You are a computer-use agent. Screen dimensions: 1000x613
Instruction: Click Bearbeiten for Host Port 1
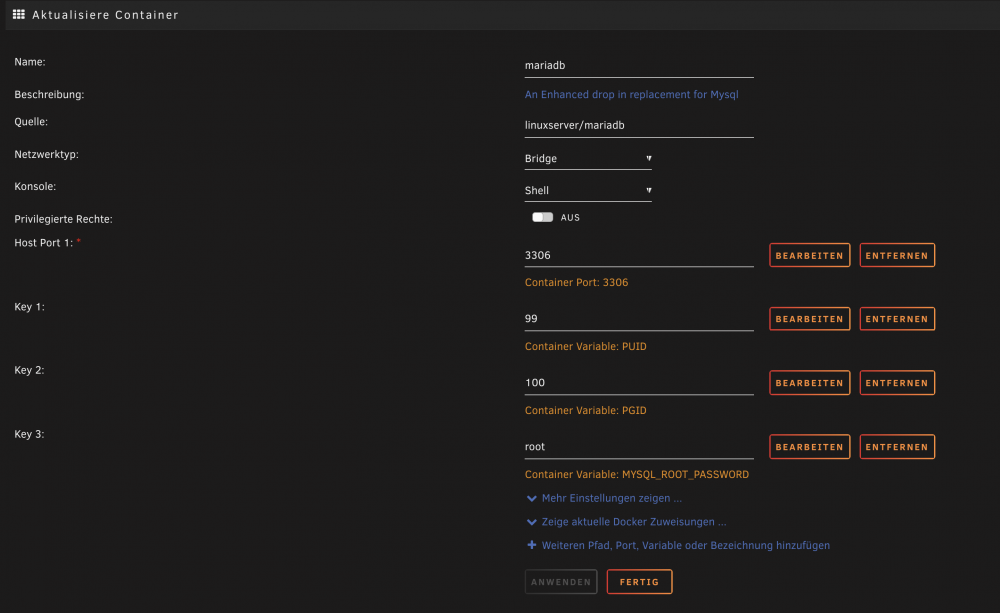[x=809, y=255]
